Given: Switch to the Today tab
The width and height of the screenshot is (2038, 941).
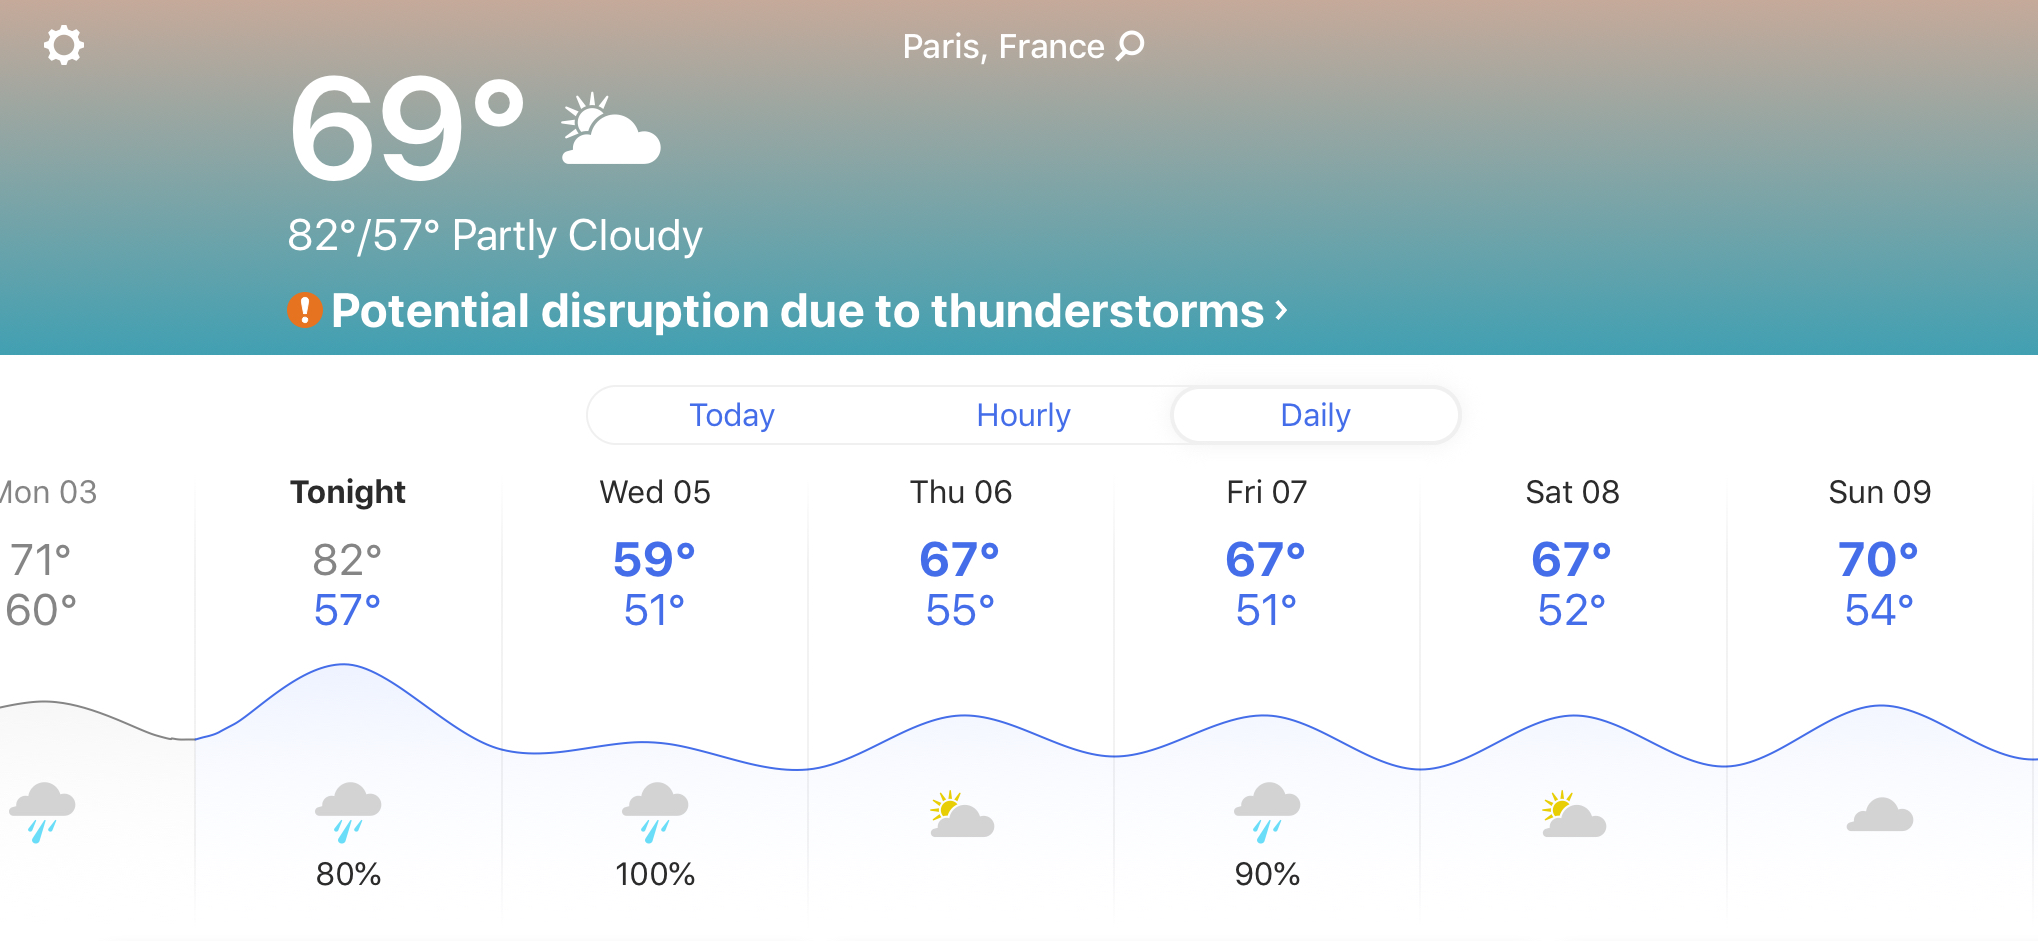Looking at the screenshot, I should [732, 415].
